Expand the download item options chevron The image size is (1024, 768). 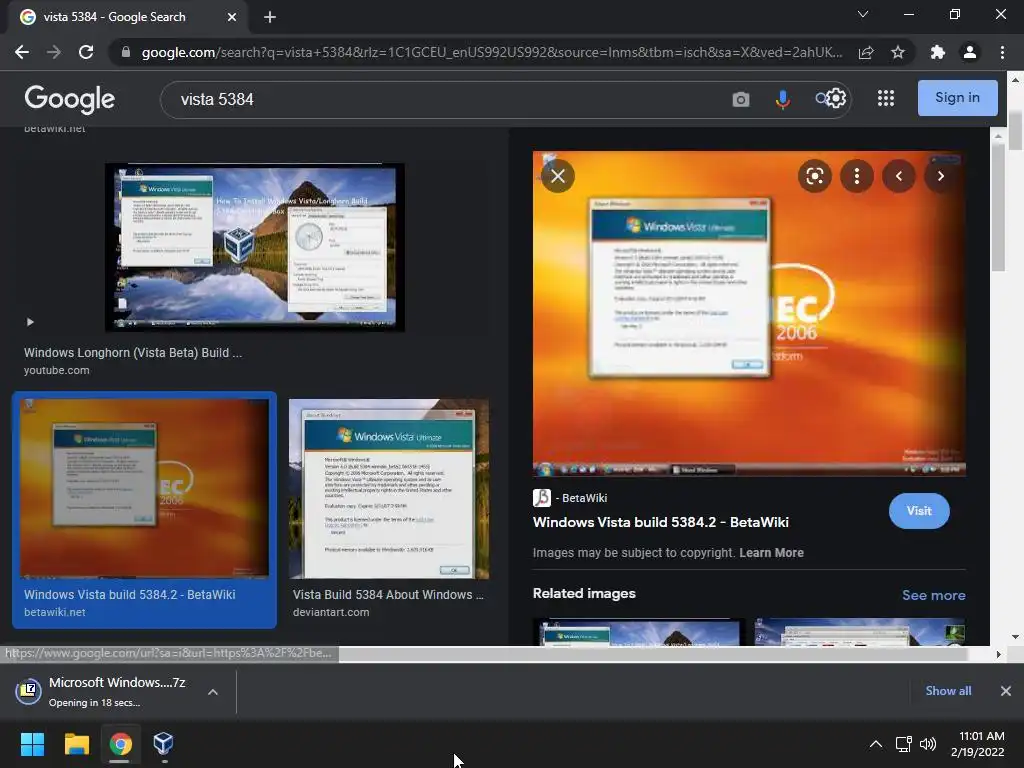tap(213, 692)
